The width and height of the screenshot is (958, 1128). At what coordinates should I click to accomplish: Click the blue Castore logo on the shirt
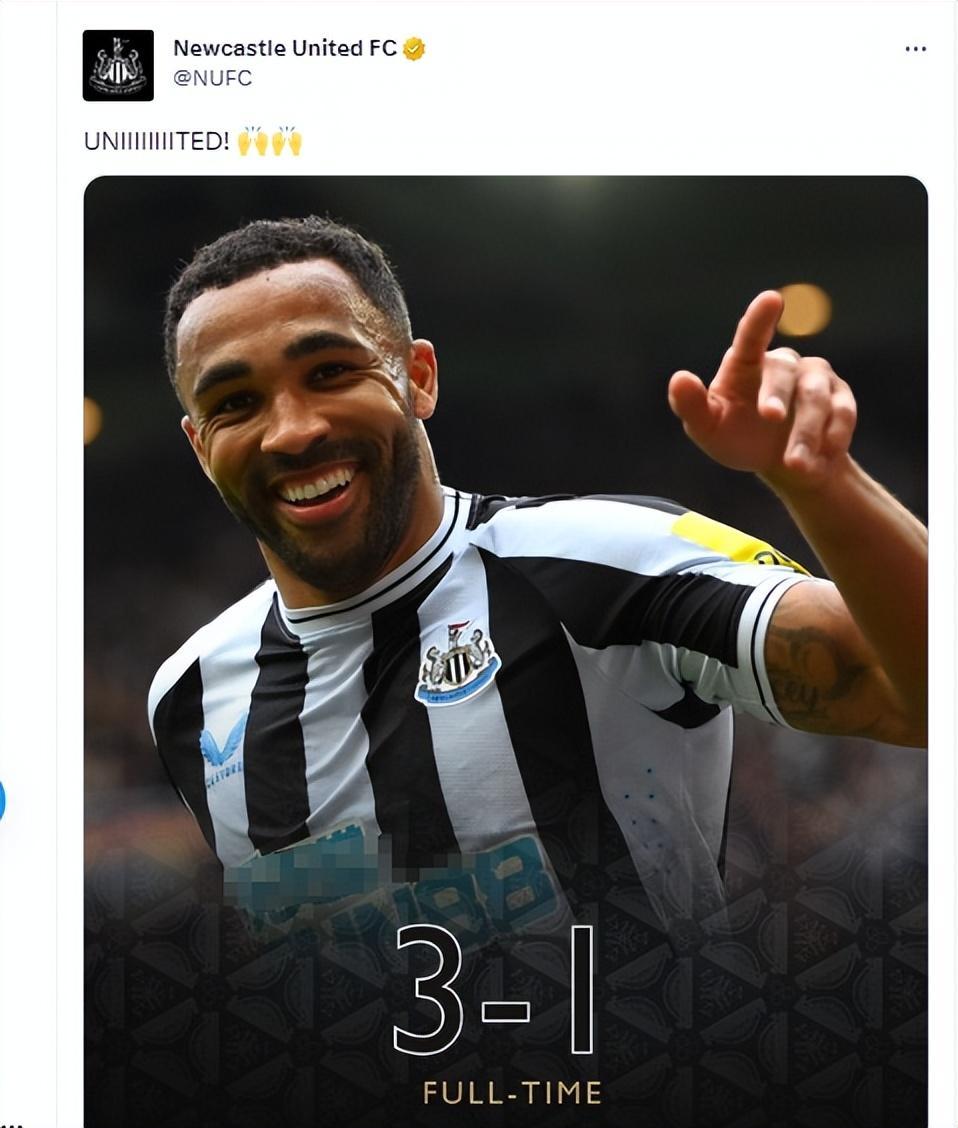pyautogui.click(x=224, y=750)
